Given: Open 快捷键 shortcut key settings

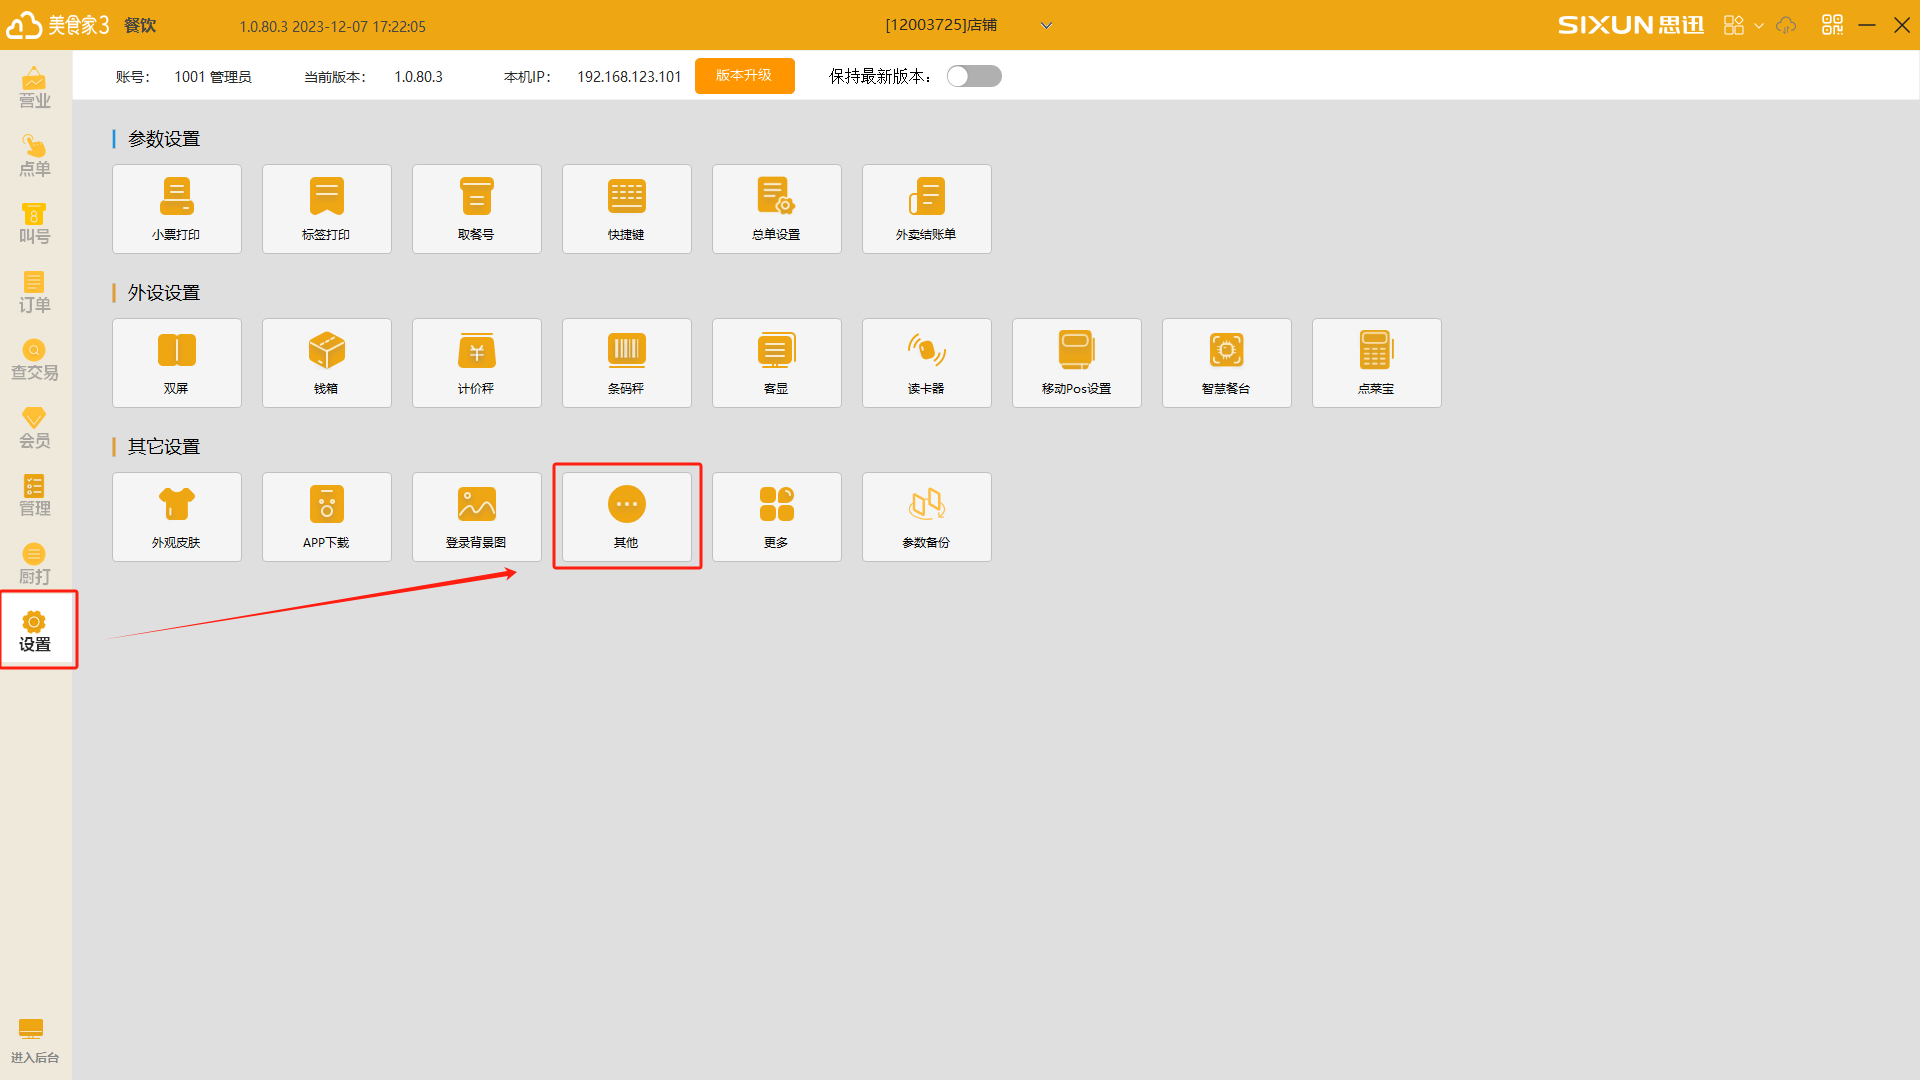Looking at the screenshot, I should (x=627, y=209).
